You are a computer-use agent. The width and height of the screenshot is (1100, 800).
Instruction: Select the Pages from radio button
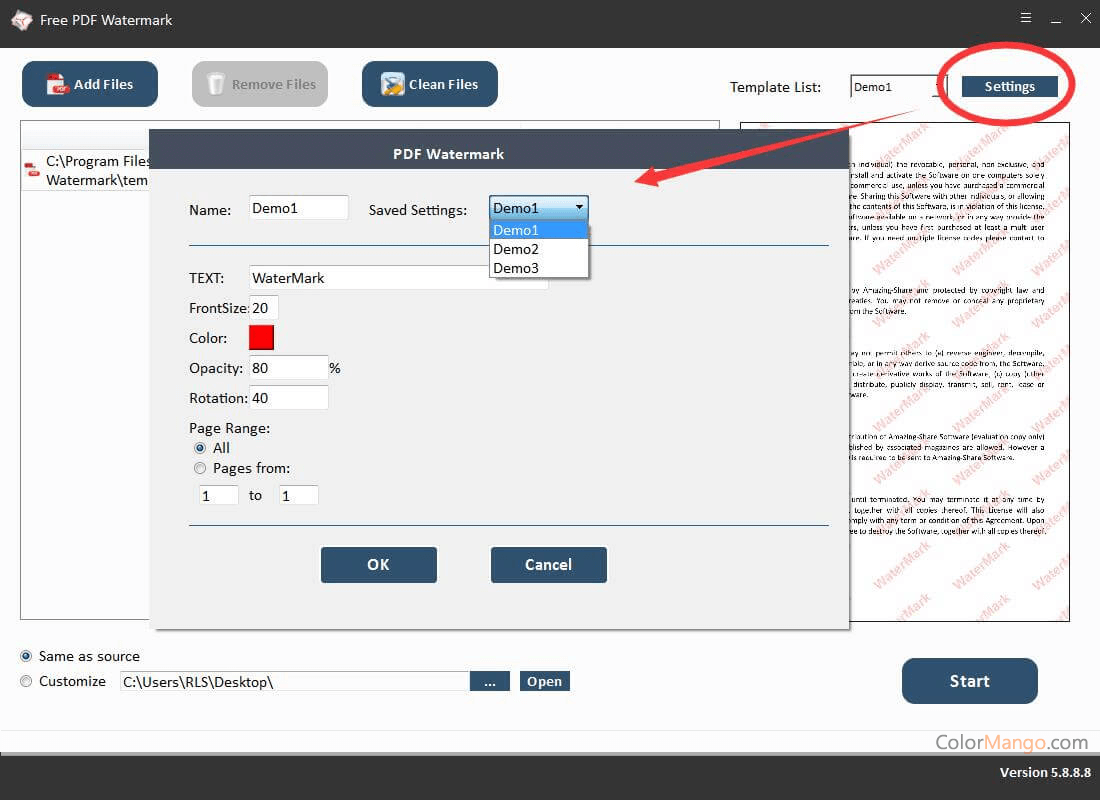tap(200, 468)
